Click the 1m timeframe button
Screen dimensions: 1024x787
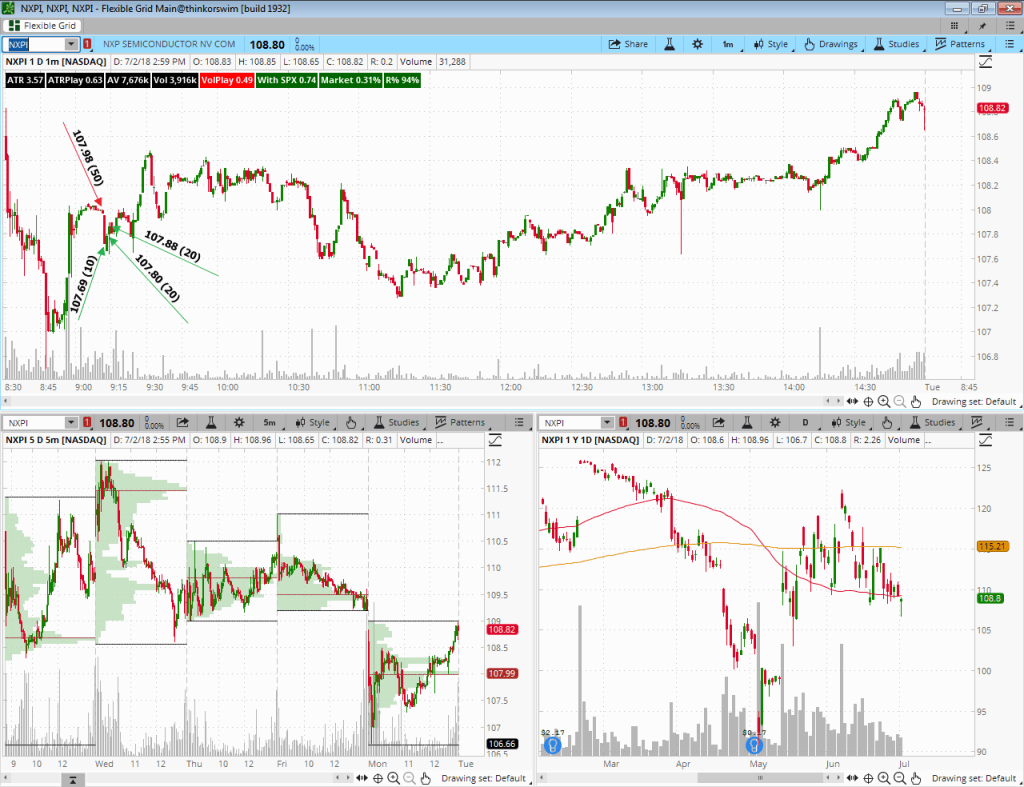(x=728, y=44)
